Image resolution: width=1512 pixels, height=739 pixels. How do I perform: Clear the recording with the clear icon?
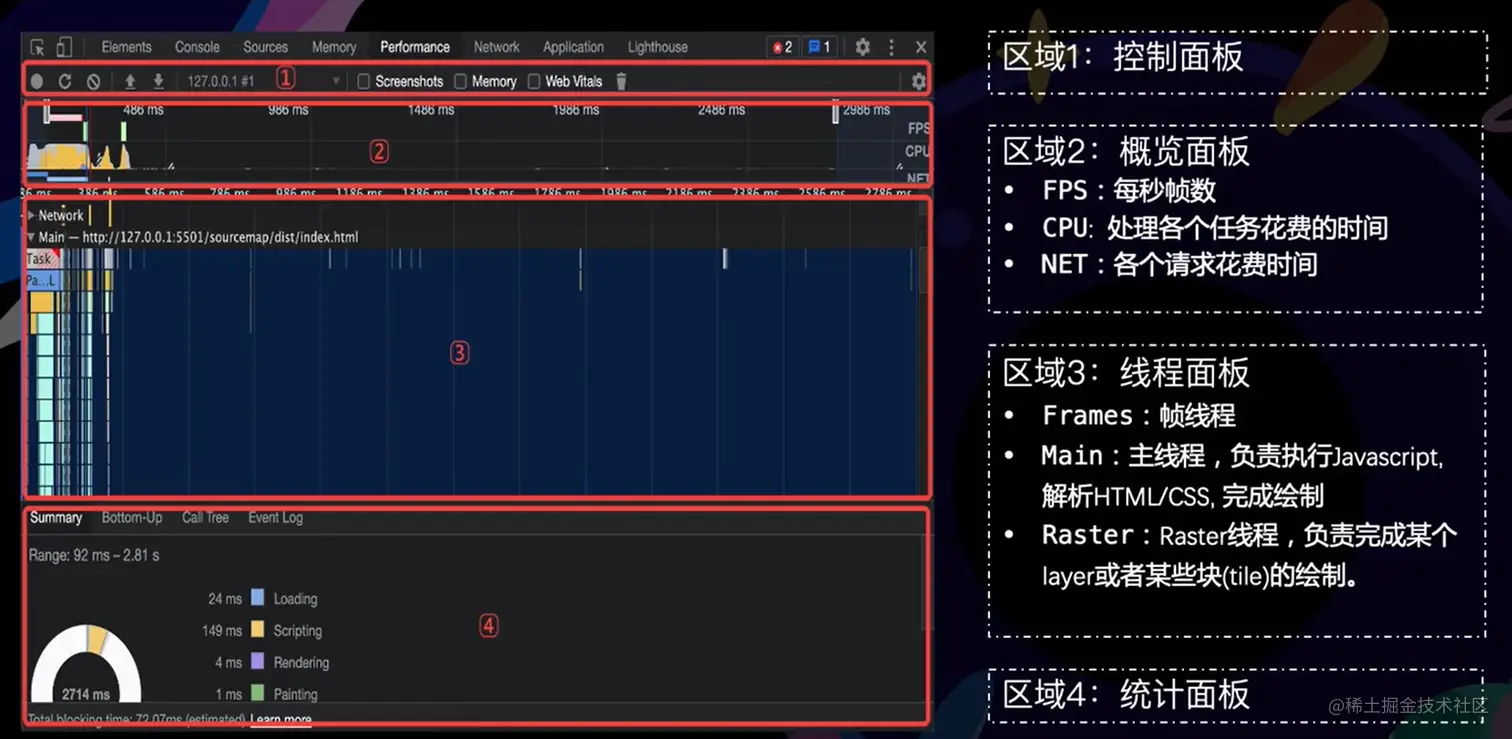tap(93, 82)
